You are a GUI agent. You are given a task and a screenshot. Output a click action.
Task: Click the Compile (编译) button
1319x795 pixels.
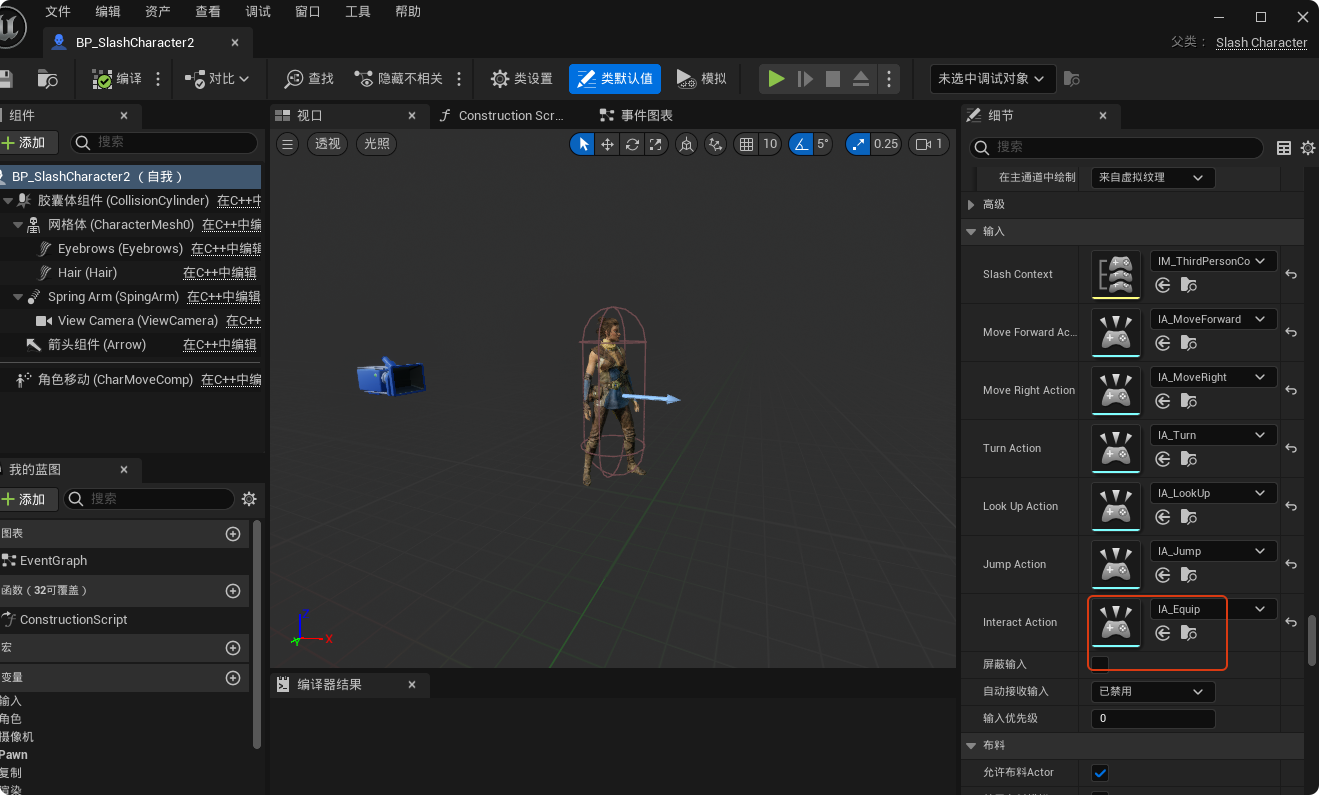[x=117, y=79]
